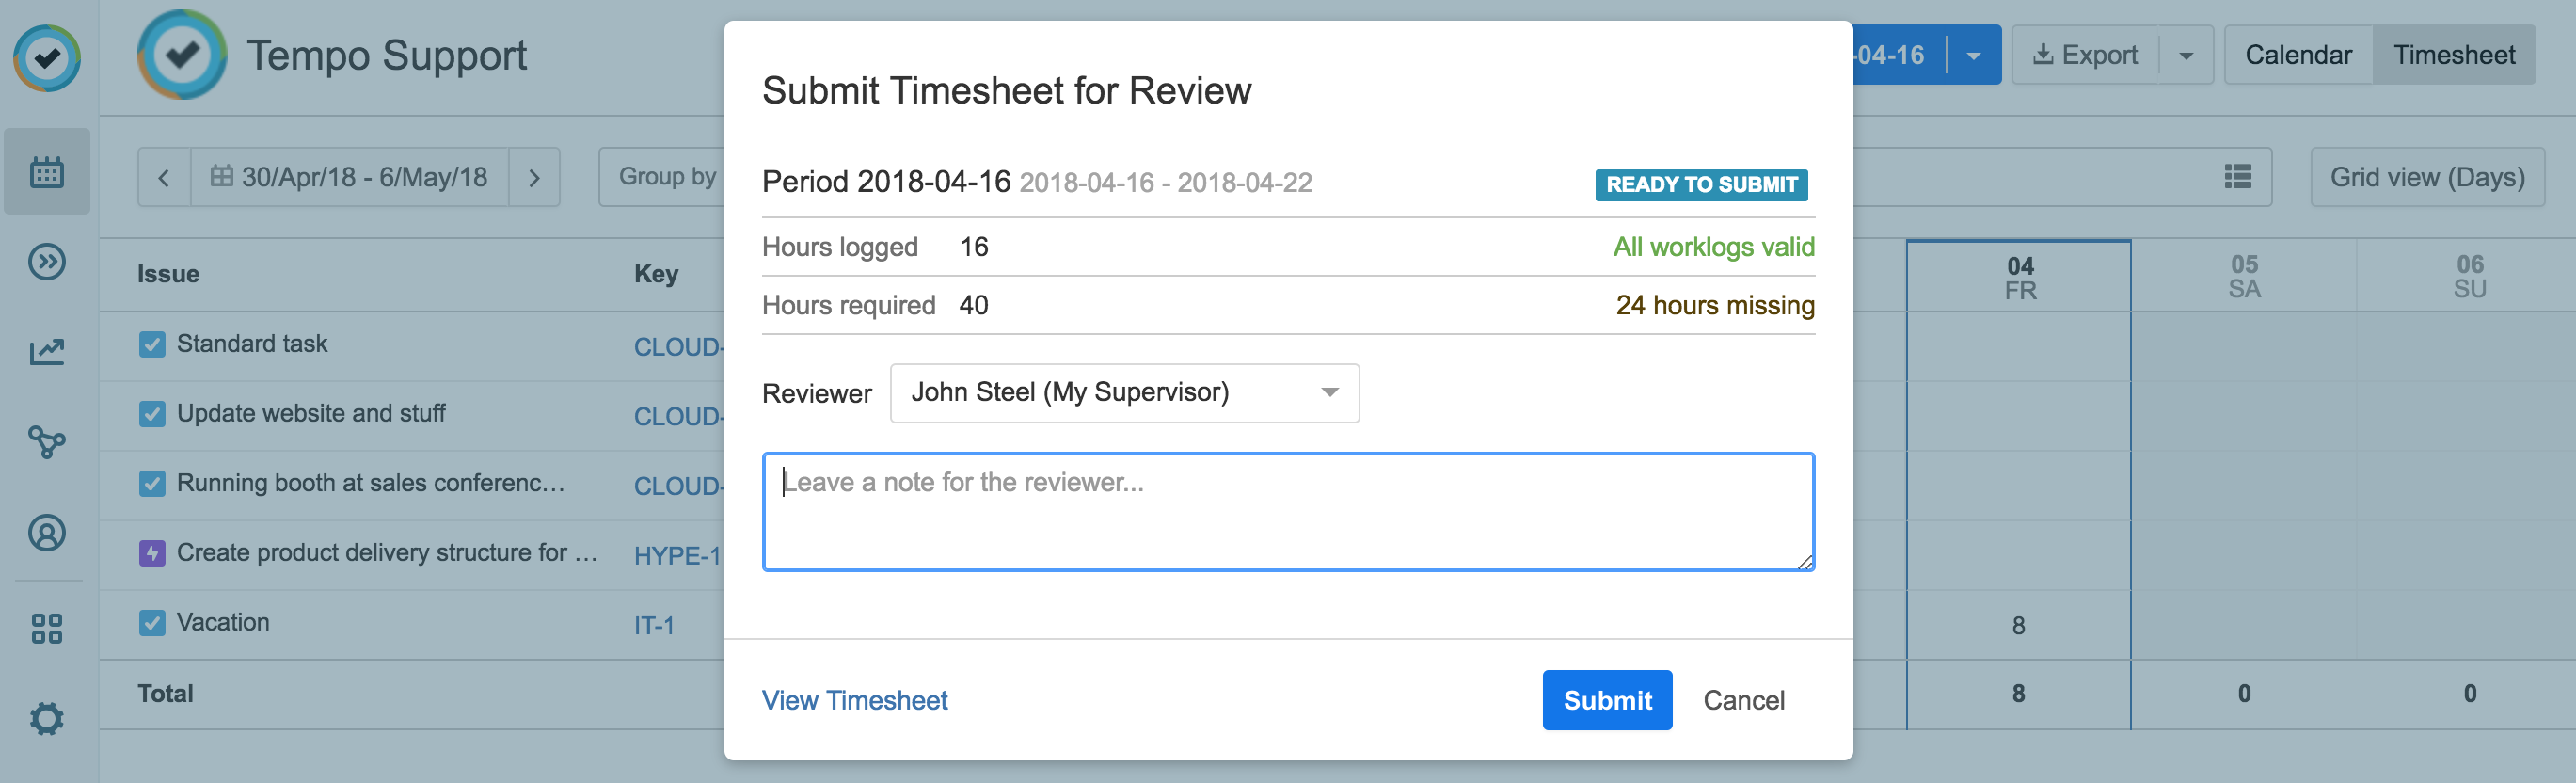Open the Reviewer dropdown showing John Steel
2576x783 pixels.
(1124, 393)
